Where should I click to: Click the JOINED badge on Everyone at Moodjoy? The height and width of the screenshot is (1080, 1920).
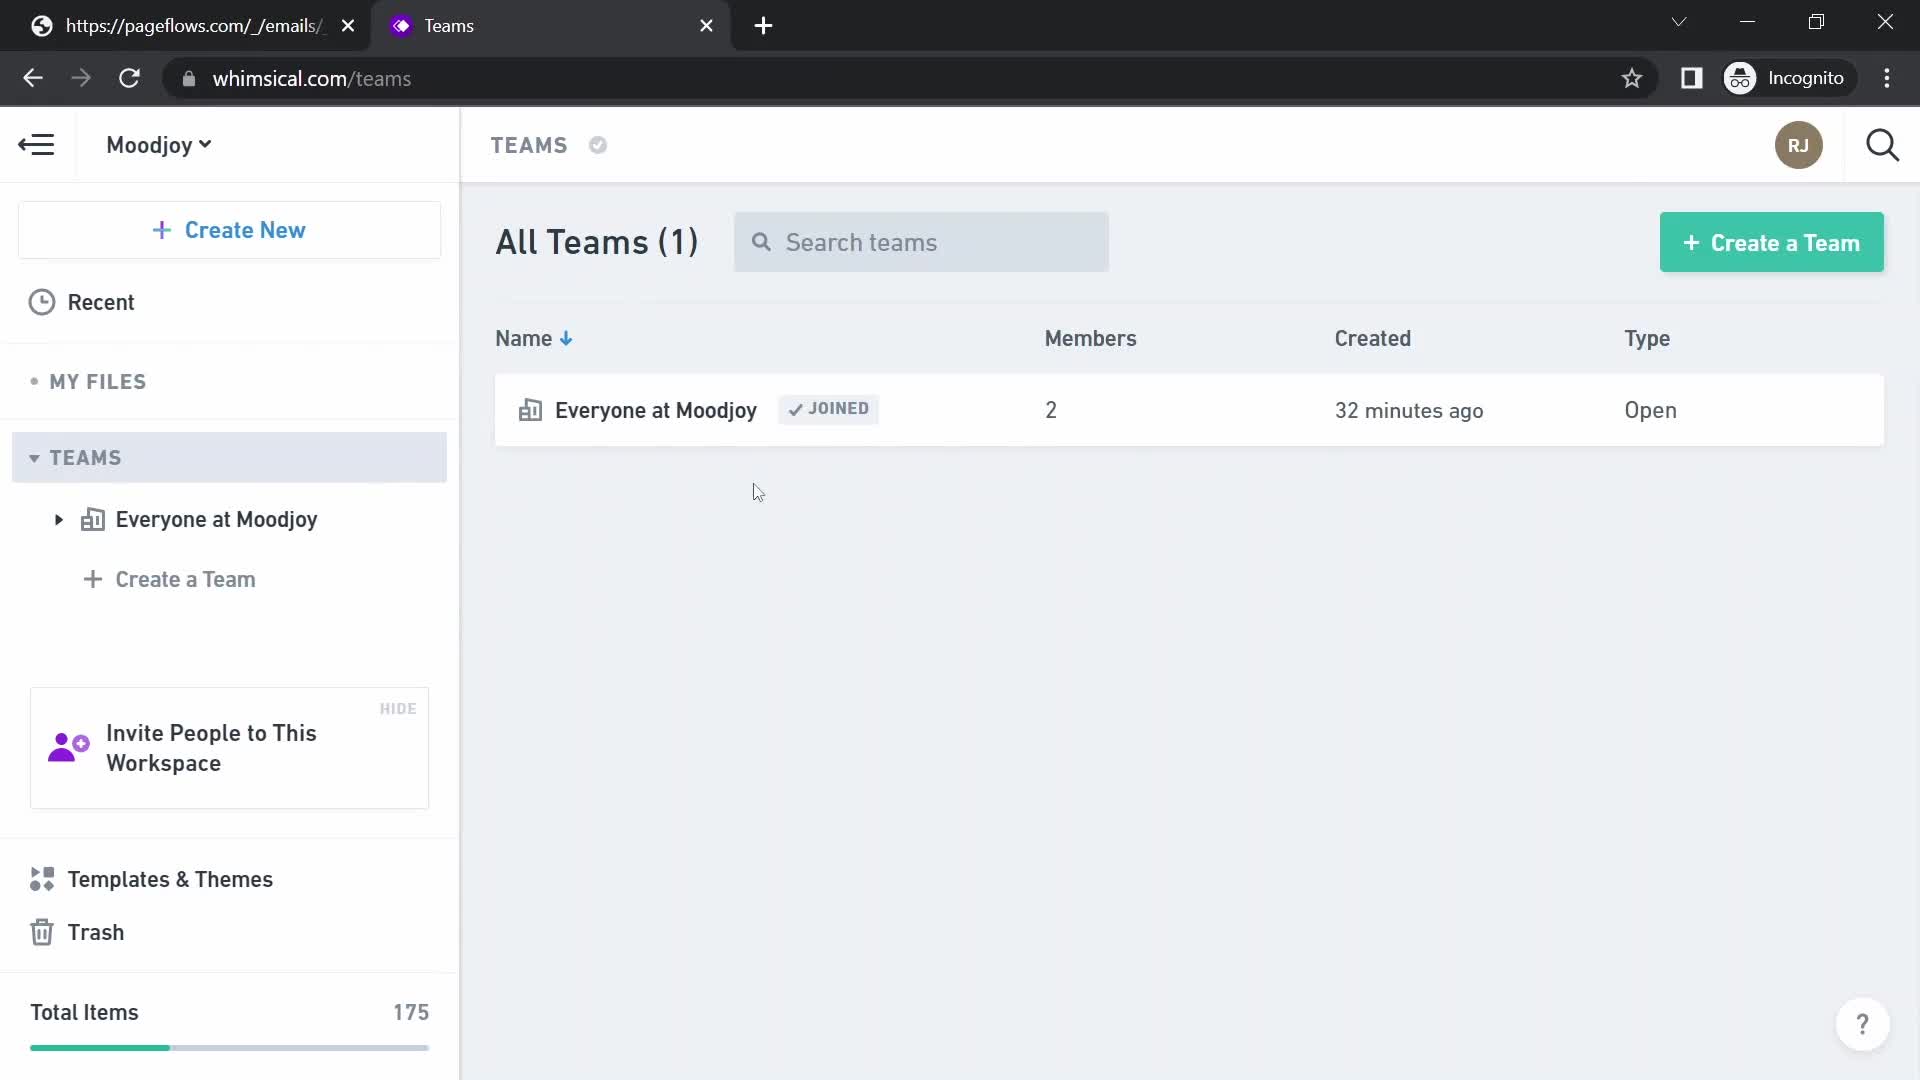pos(828,409)
